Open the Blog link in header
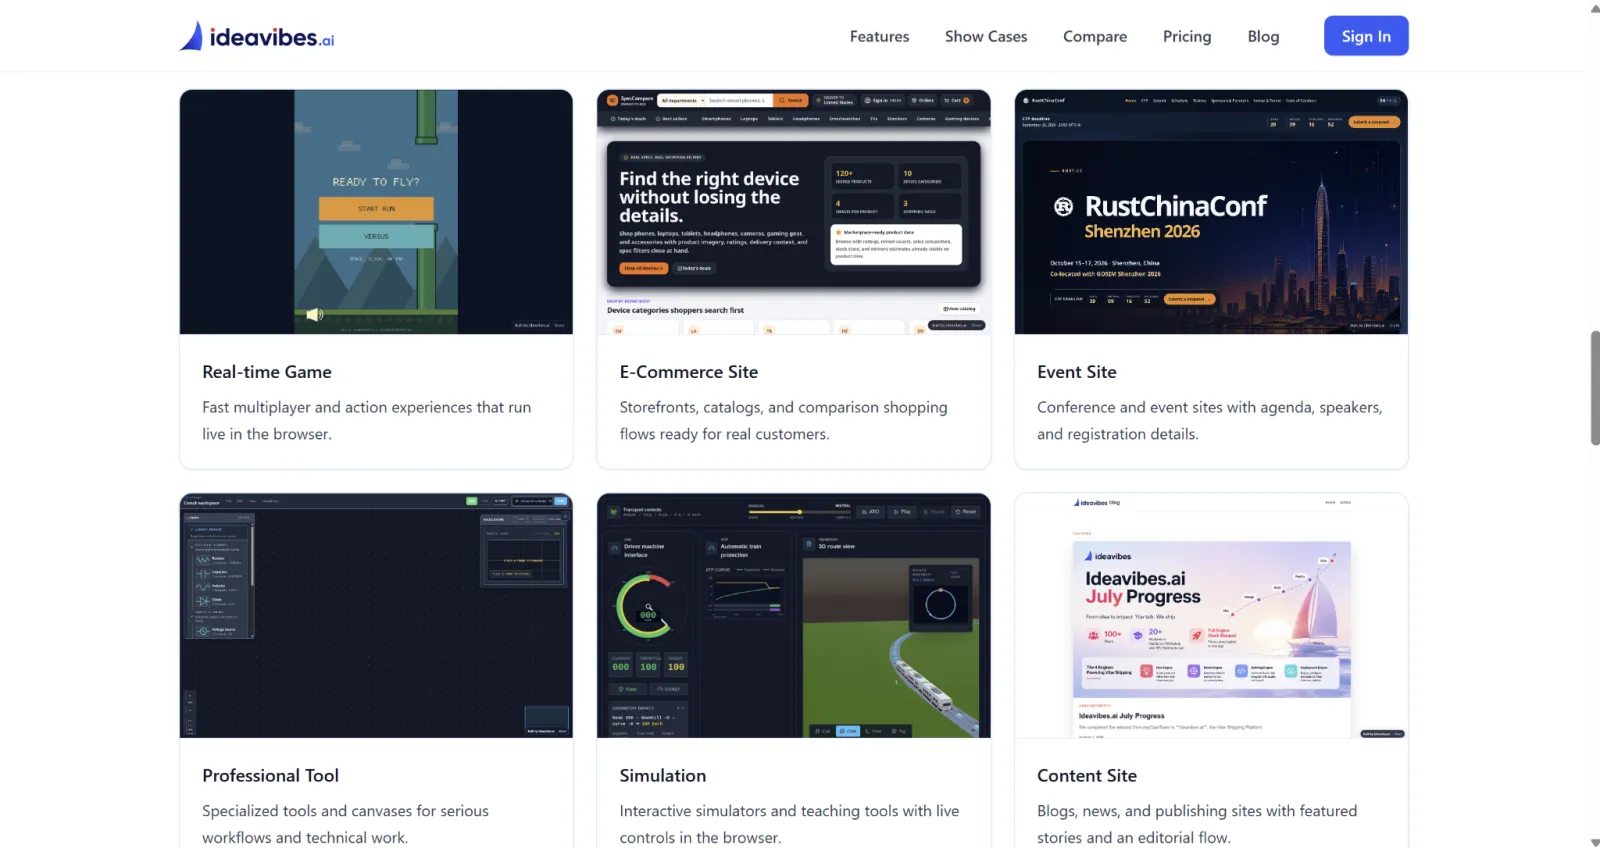 [x=1263, y=37]
